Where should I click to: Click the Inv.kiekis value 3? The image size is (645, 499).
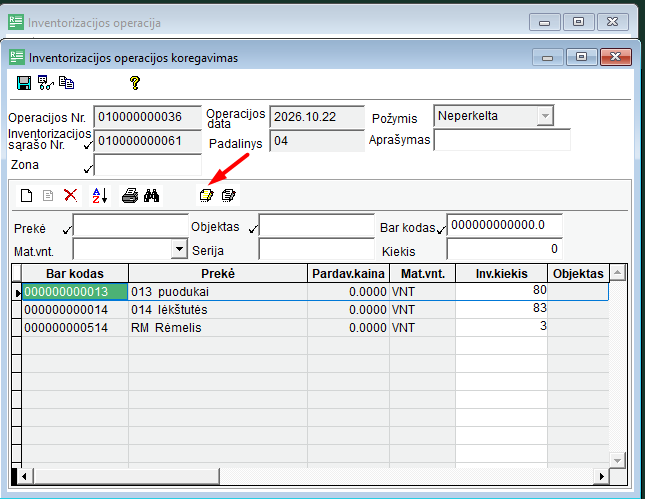(x=501, y=328)
